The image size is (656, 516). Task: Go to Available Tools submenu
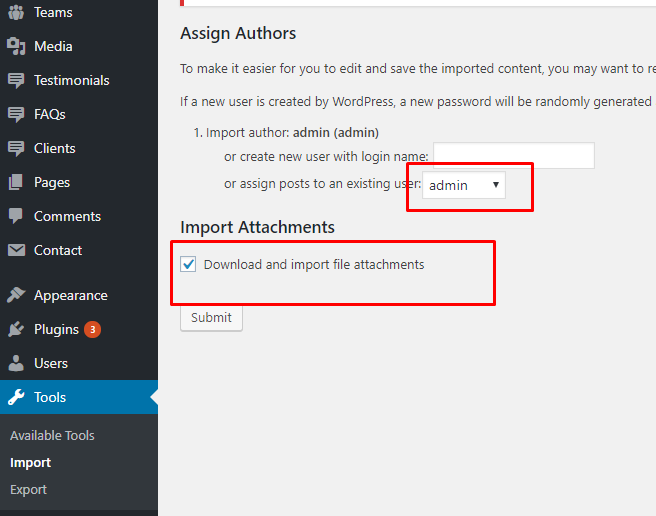click(x=52, y=435)
